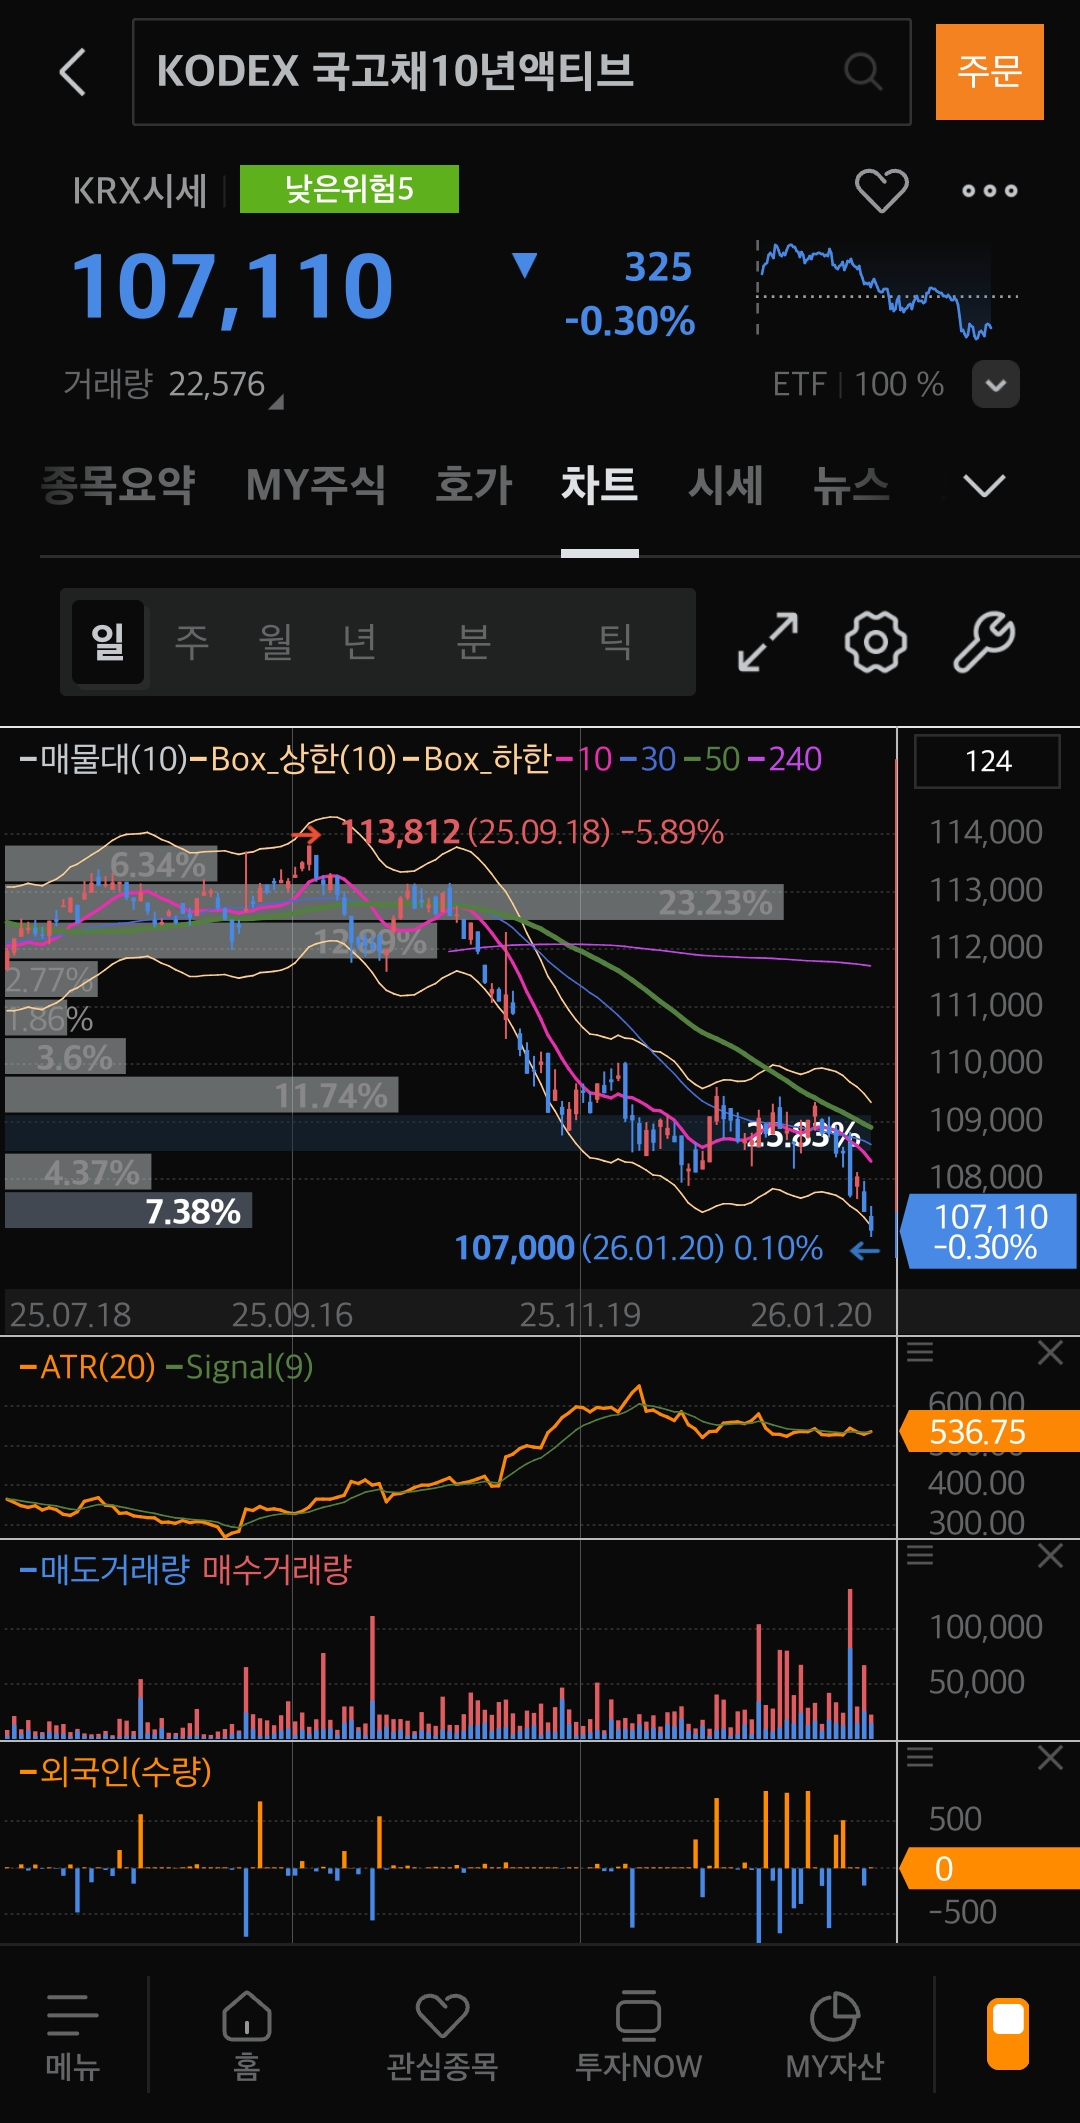Tap the 매물대(10) indicator legend
This screenshot has height=2123, width=1080.
[103, 759]
